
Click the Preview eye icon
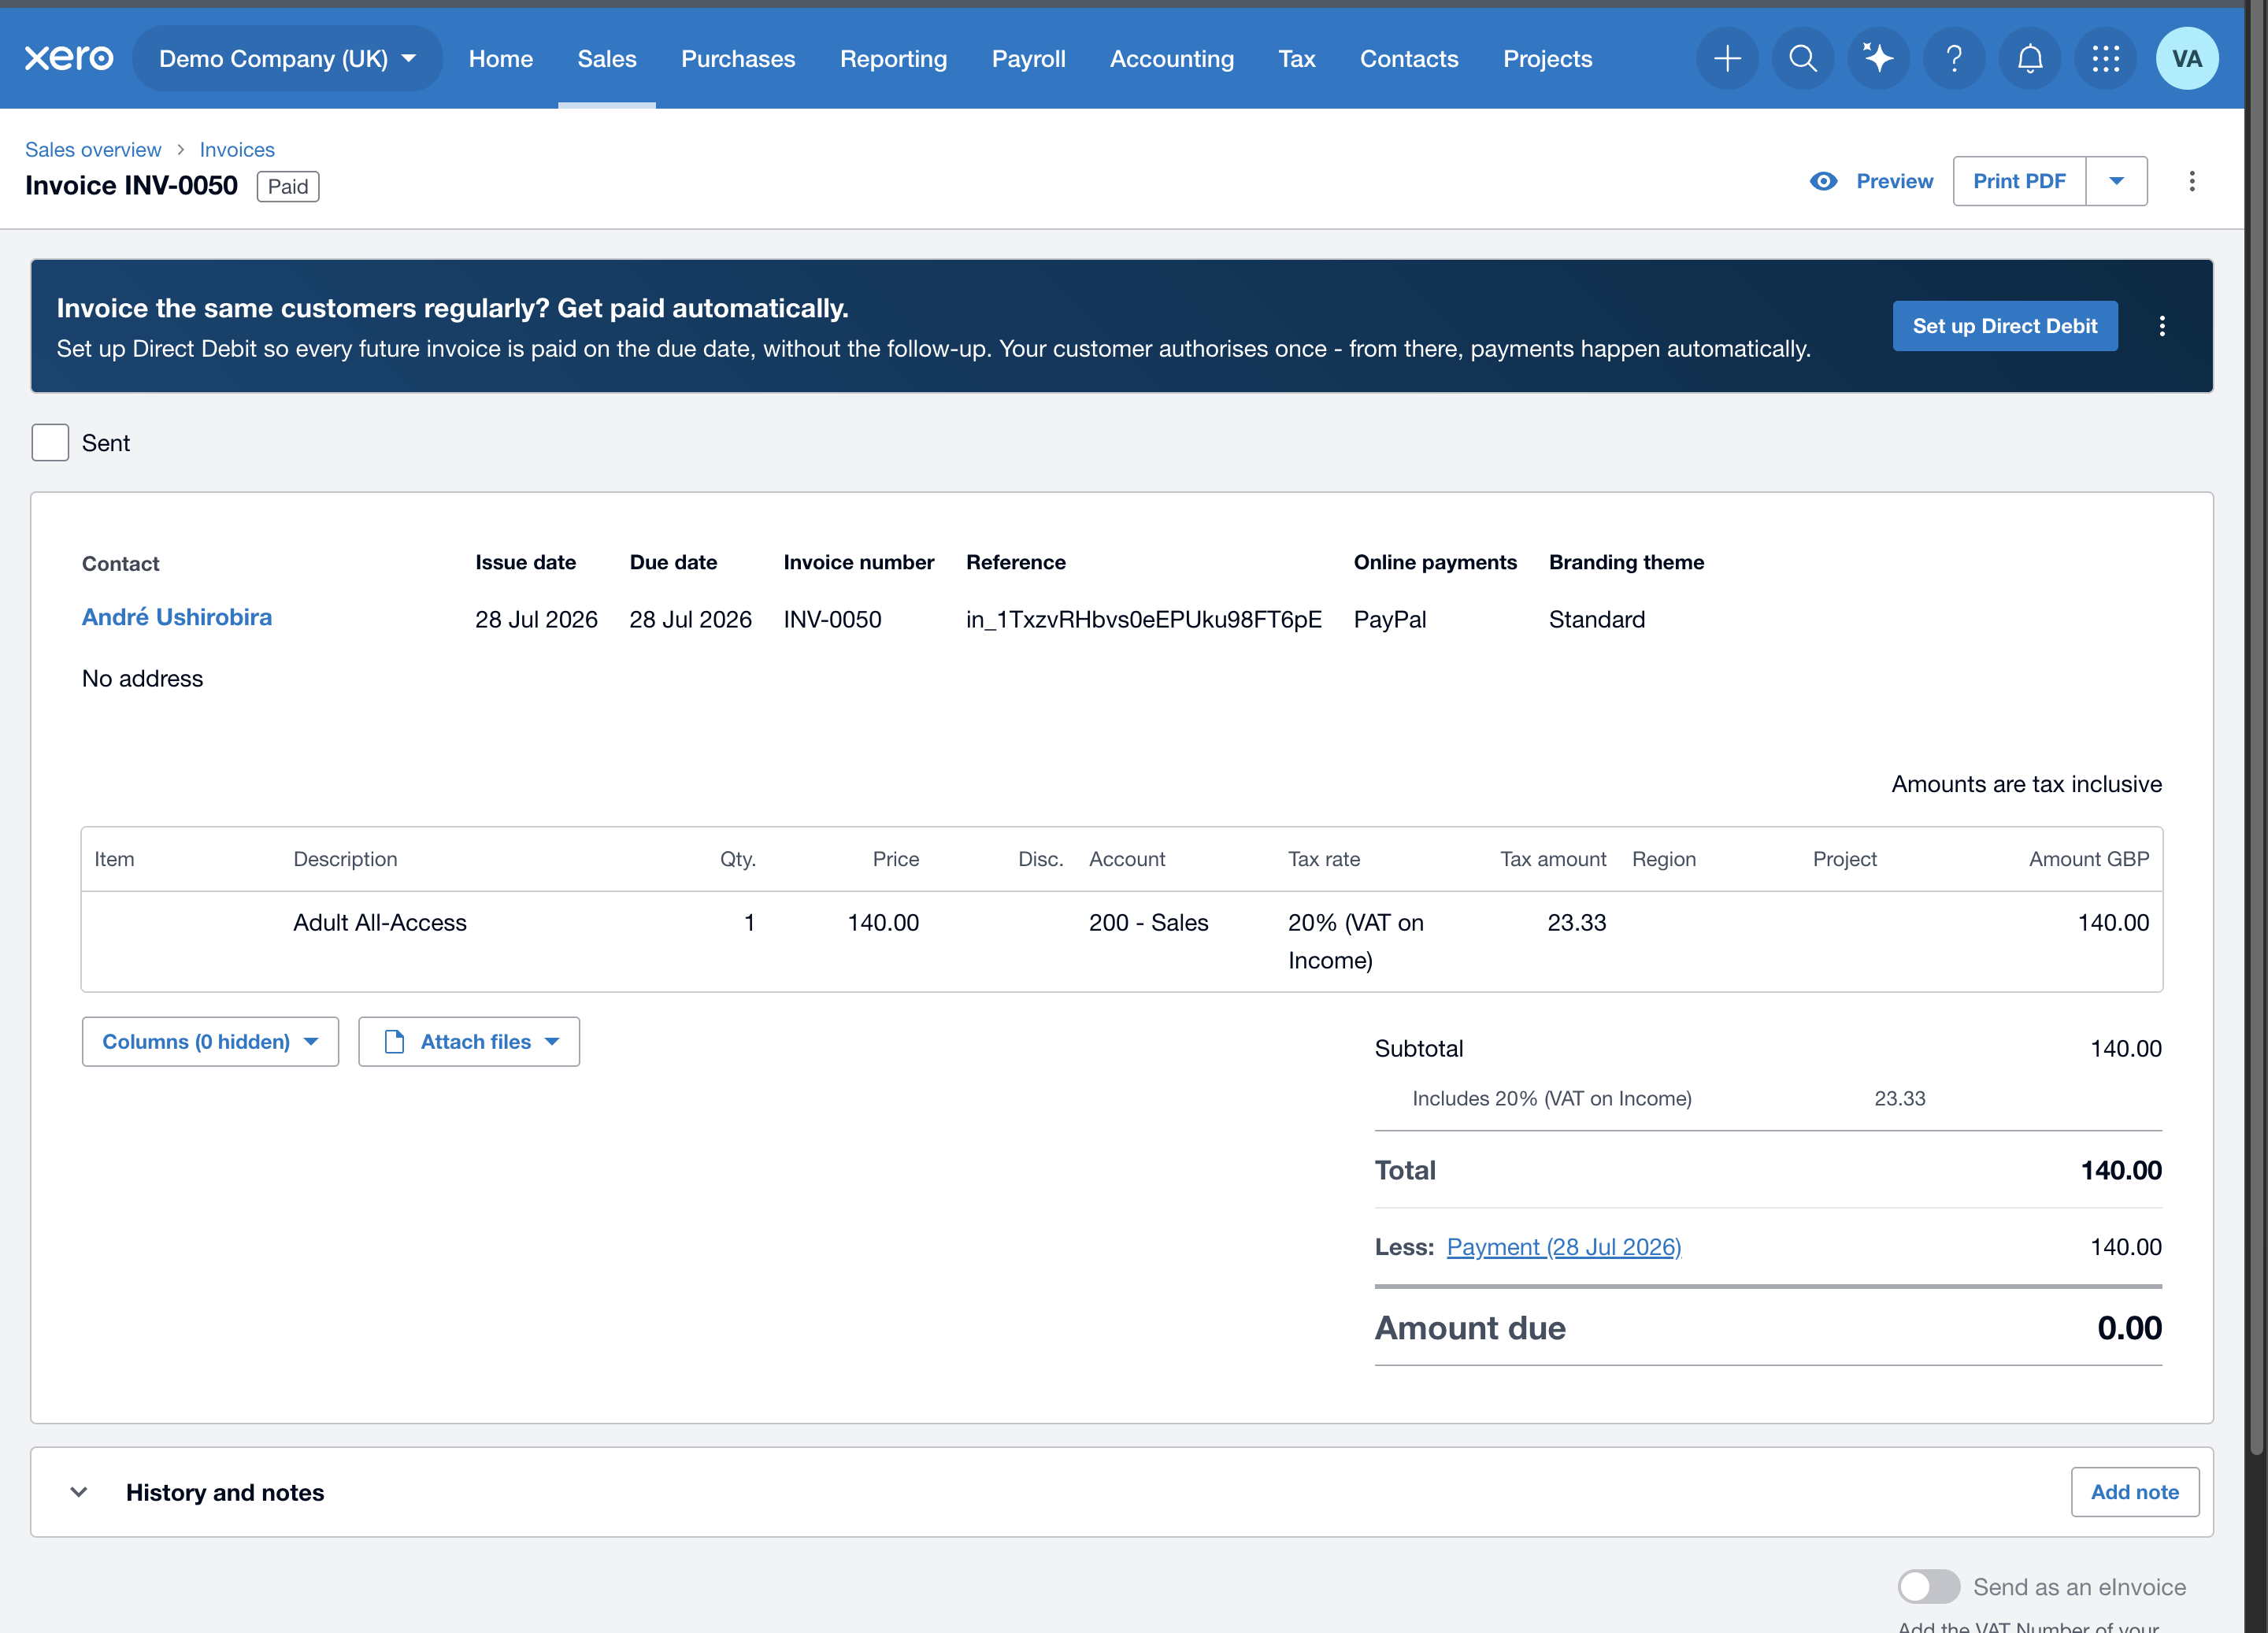click(1824, 181)
